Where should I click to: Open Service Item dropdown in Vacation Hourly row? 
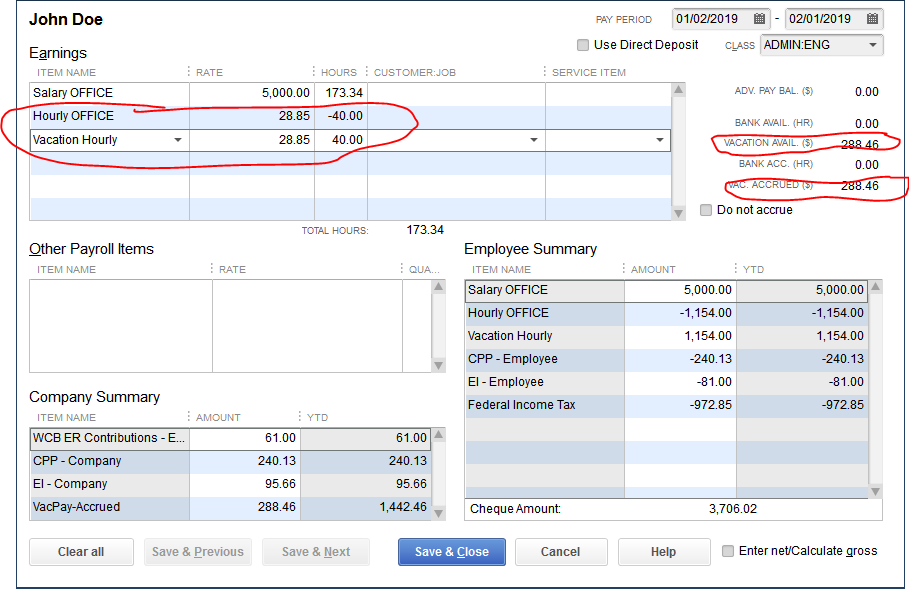[x=659, y=140]
